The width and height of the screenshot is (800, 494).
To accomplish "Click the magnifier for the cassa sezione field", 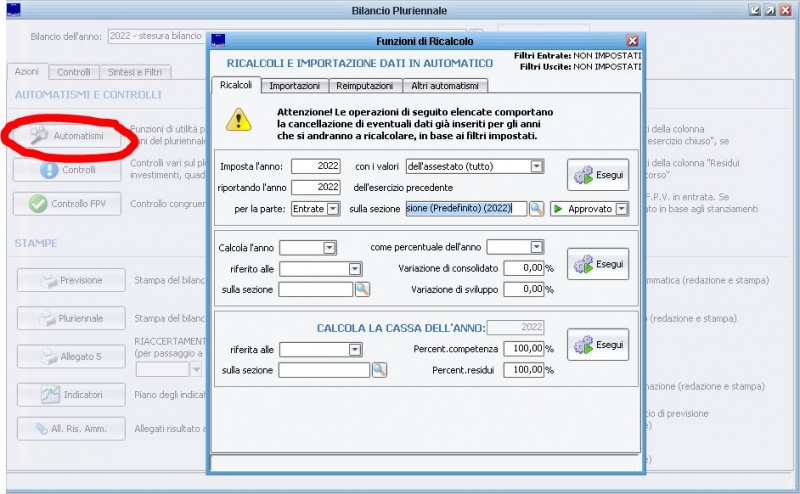I will (379, 370).
